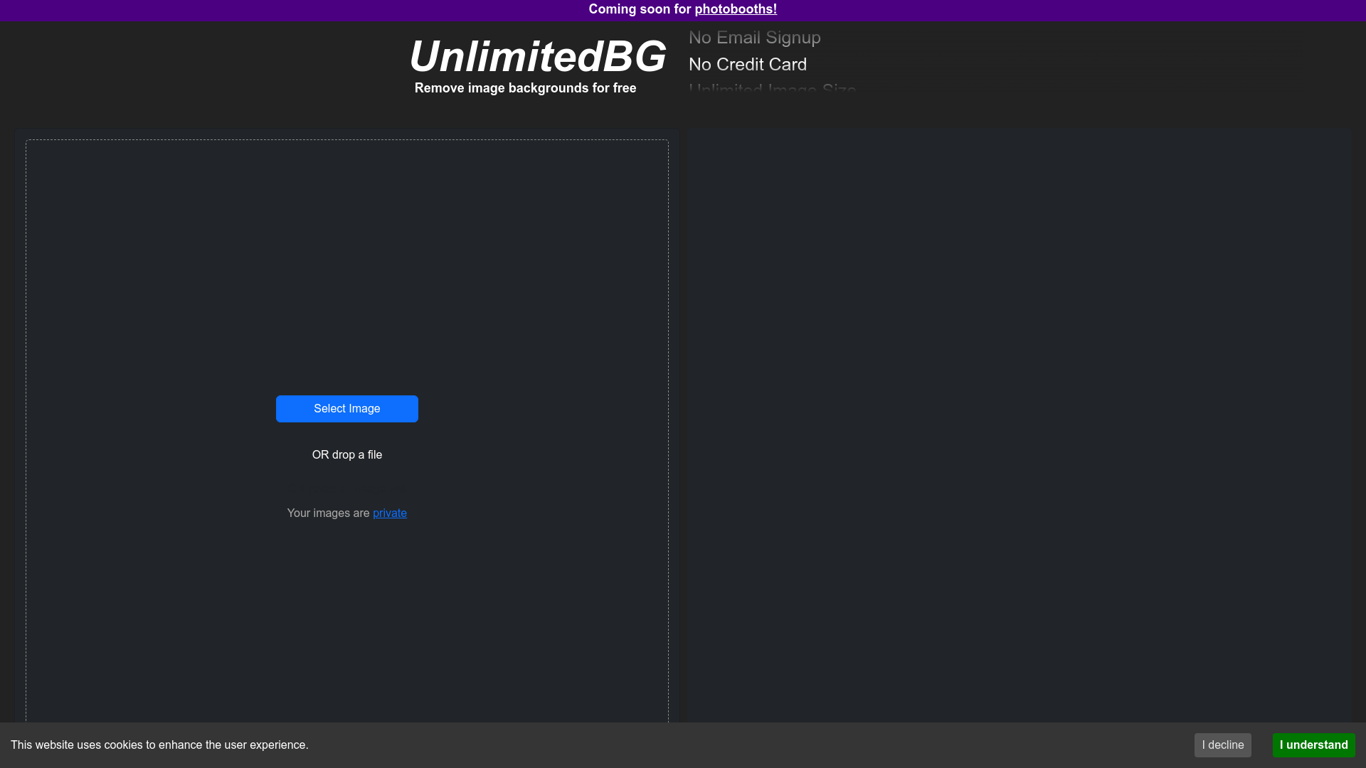The image size is (1366, 768).
Task: Decline cookies with I decline button
Action: [x=1222, y=745]
